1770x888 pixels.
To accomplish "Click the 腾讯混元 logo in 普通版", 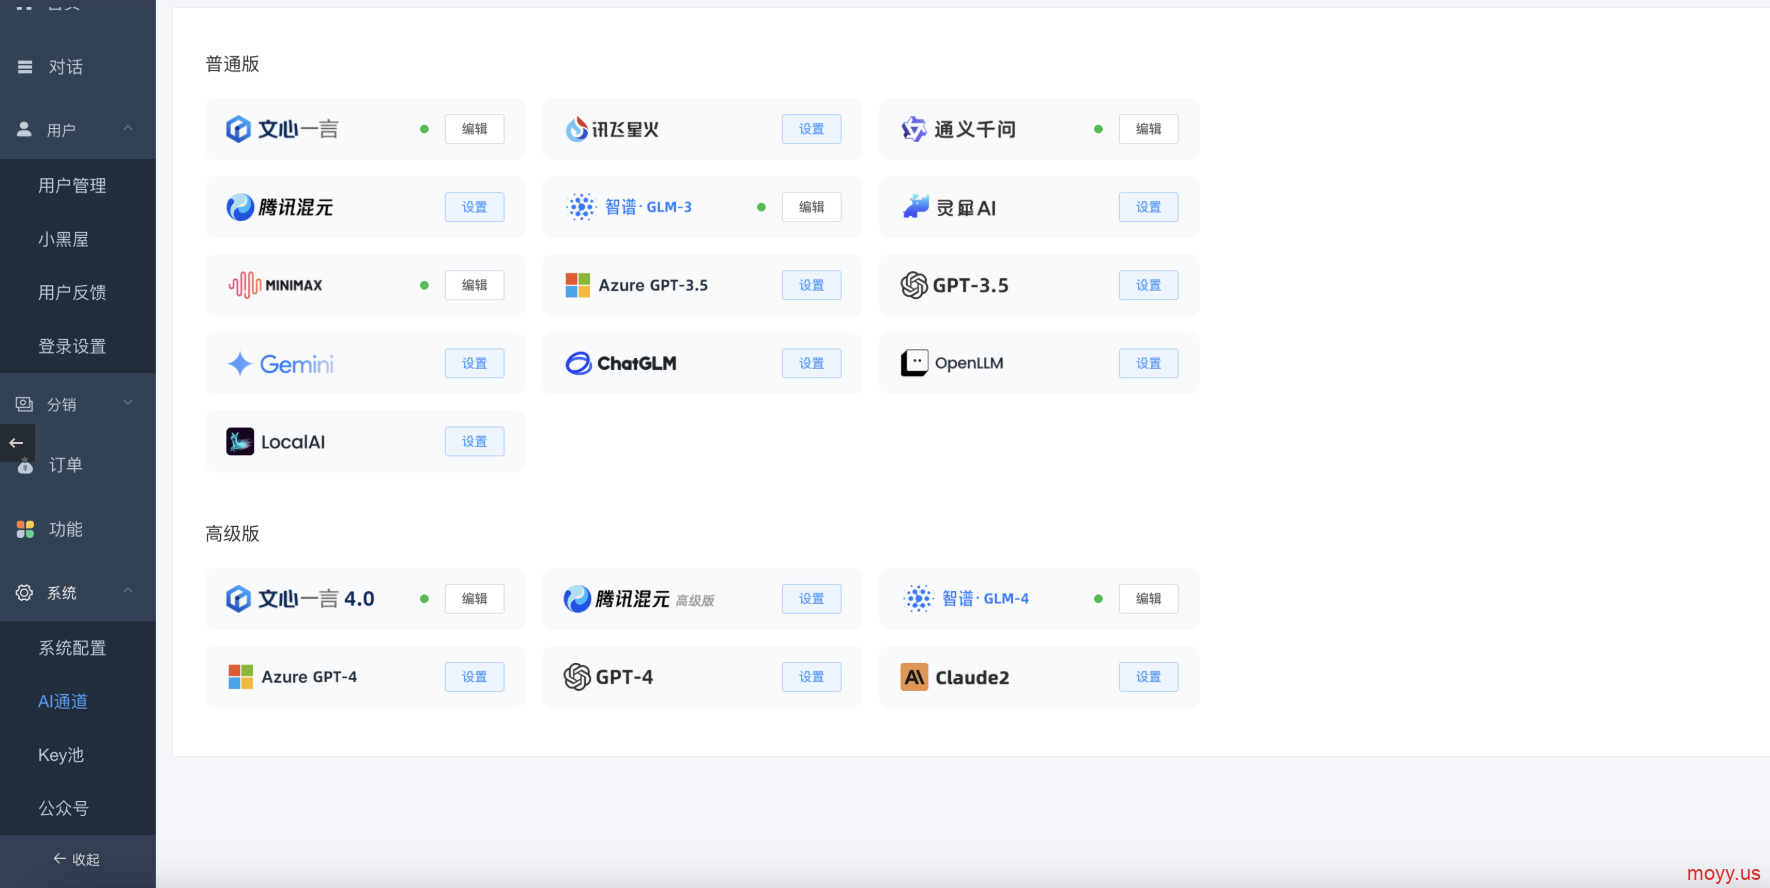I will pos(240,207).
